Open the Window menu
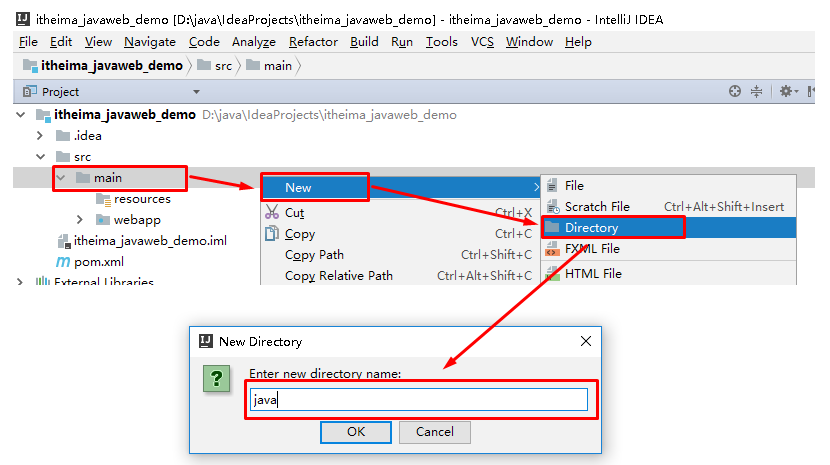Image resolution: width=830 pixels, height=465 pixels. tap(529, 42)
